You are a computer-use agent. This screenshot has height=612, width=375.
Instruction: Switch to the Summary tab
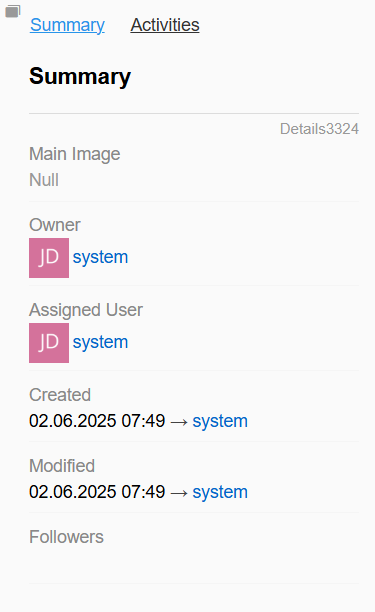click(67, 25)
